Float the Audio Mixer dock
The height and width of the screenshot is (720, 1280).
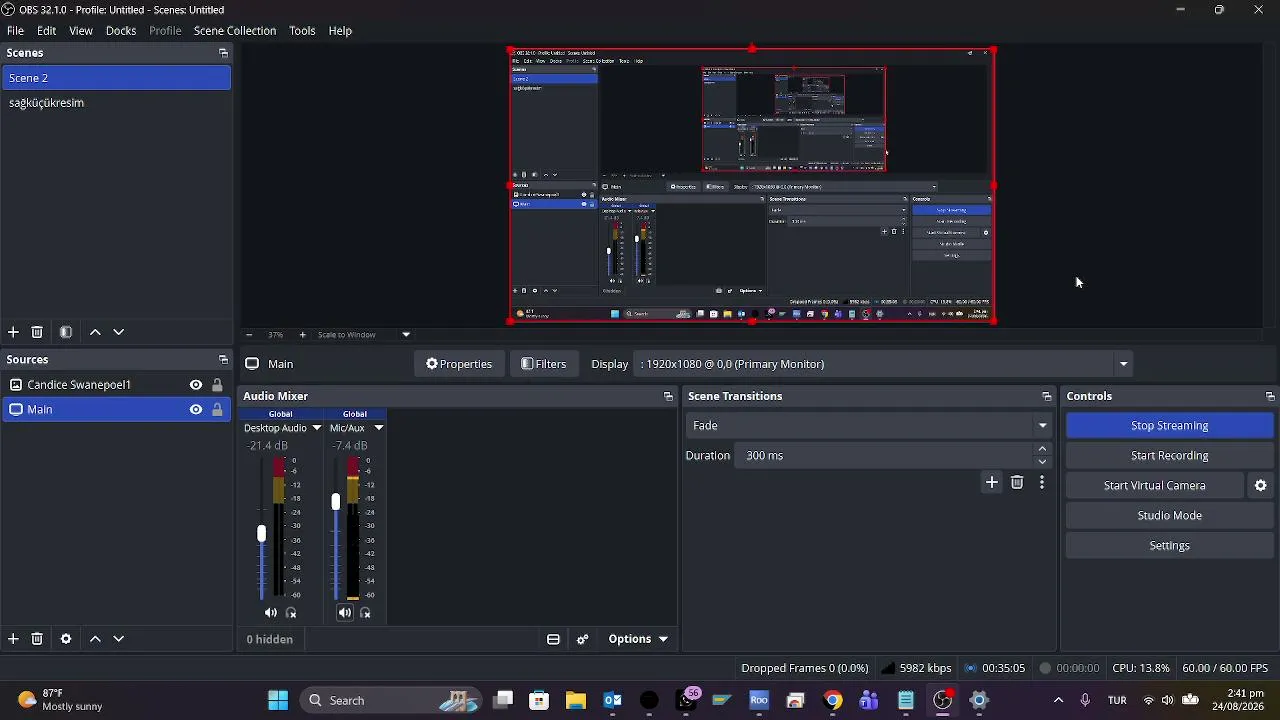[x=668, y=397]
